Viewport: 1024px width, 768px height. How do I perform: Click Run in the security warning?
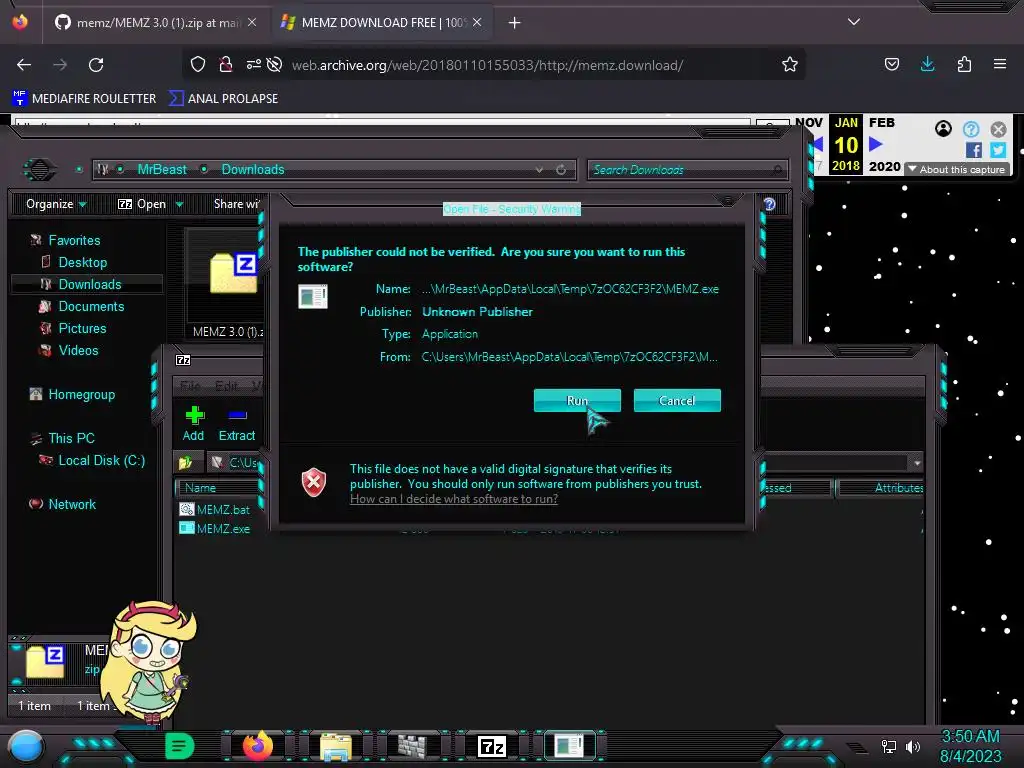pos(577,400)
